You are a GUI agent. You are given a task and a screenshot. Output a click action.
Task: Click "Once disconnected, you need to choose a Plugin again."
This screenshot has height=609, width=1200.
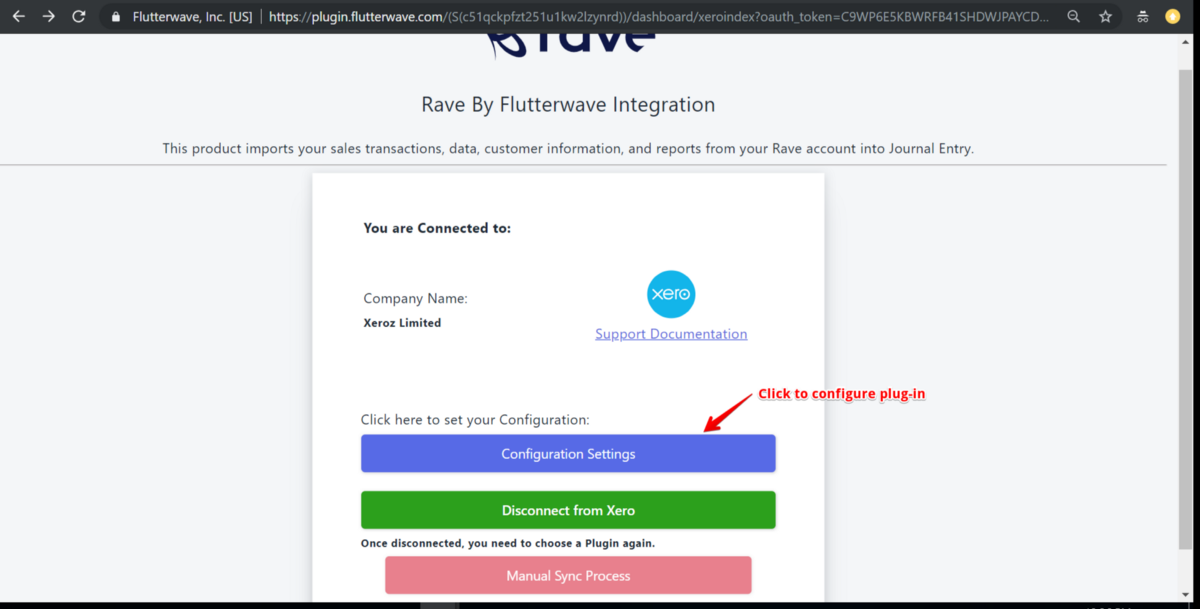point(508,544)
